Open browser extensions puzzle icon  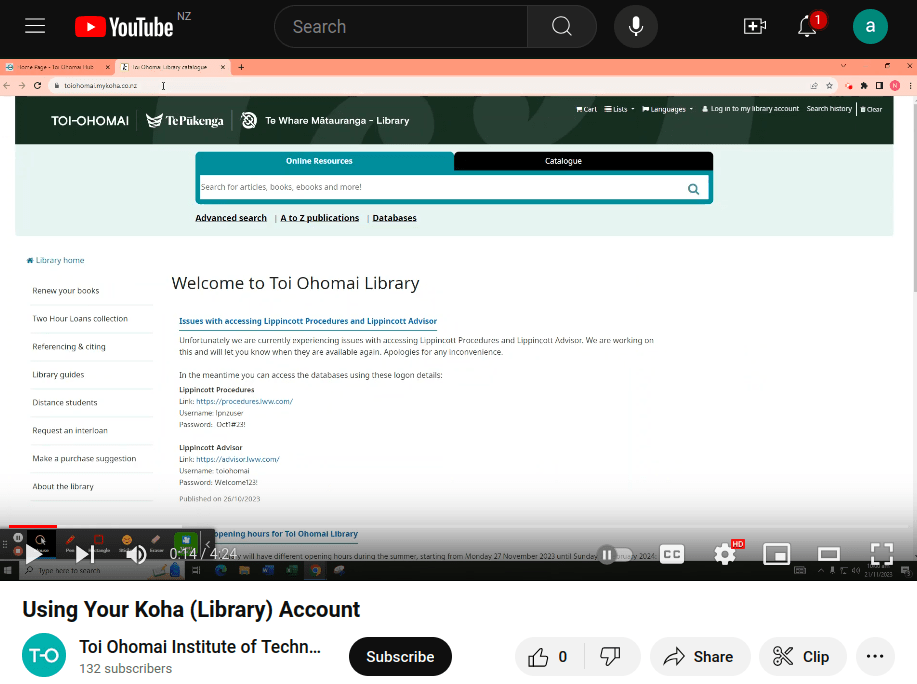(864, 85)
